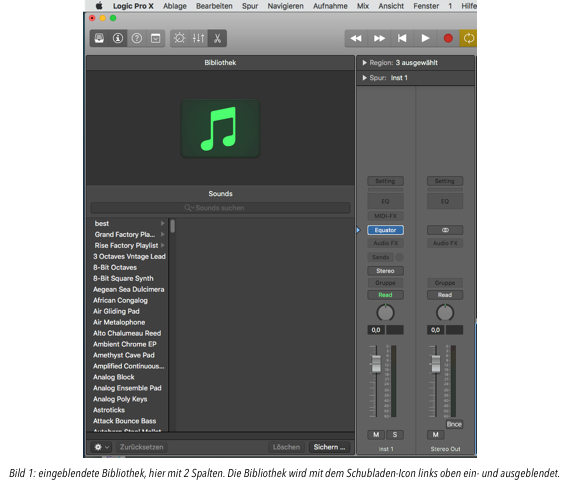The height and width of the screenshot is (489, 569).
Task: Open EQ slot on Inst 1 strip
Action: pos(385,201)
